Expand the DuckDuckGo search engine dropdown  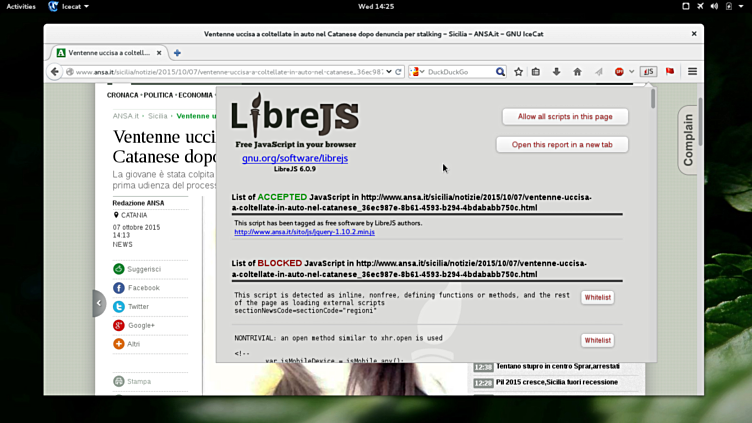click(417, 72)
